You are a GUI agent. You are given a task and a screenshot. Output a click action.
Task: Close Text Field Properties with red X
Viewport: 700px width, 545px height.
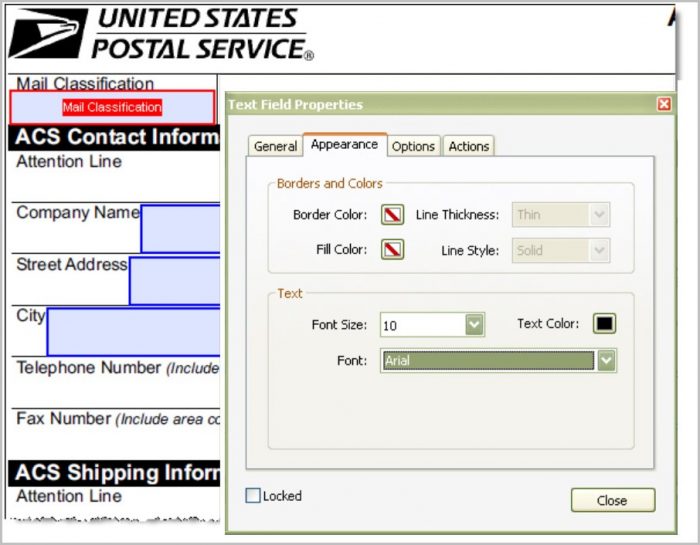click(x=664, y=104)
